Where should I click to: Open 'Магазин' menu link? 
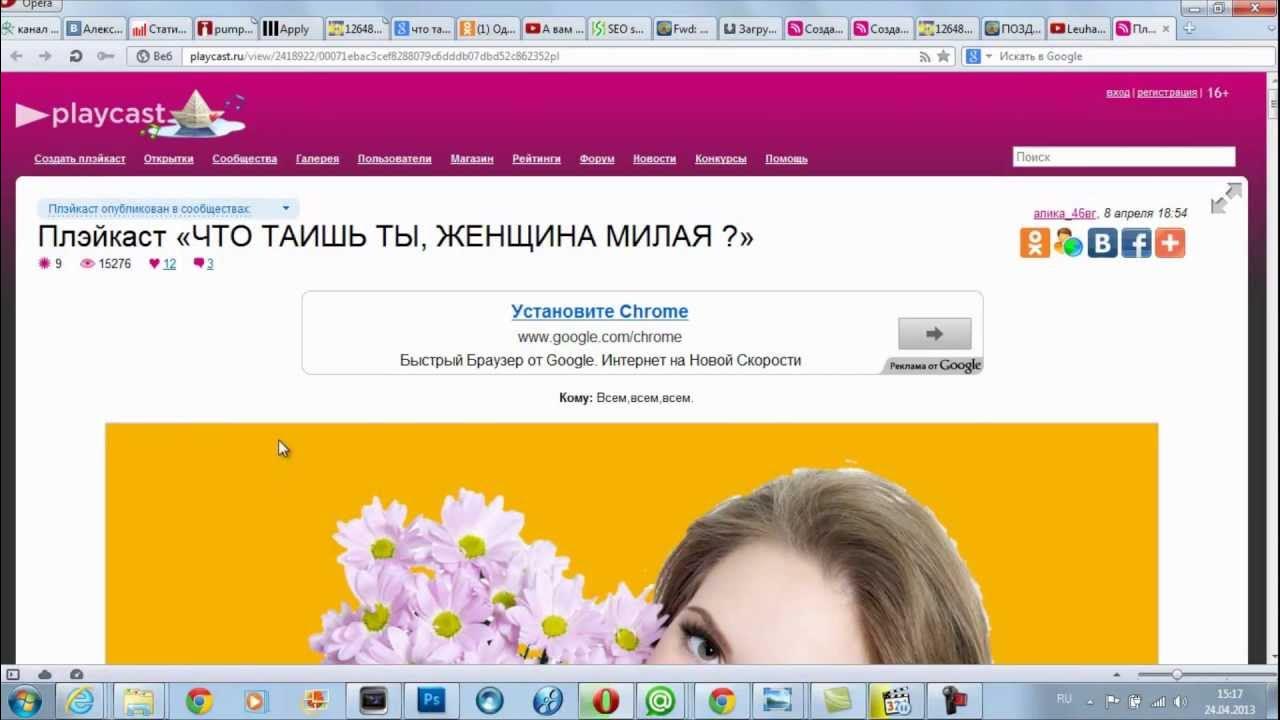click(x=472, y=159)
